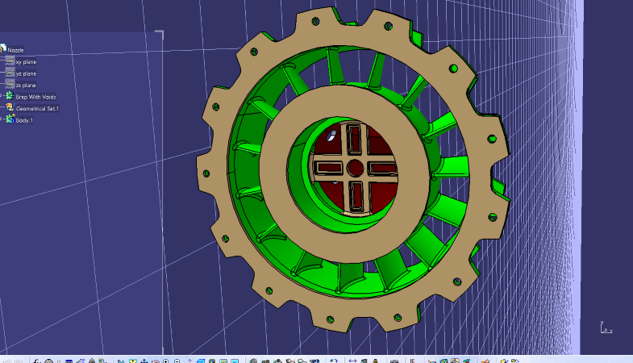Screen dimensions: 633x363
Task: Select Body.1 in the specification tree
Action: [24, 120]
